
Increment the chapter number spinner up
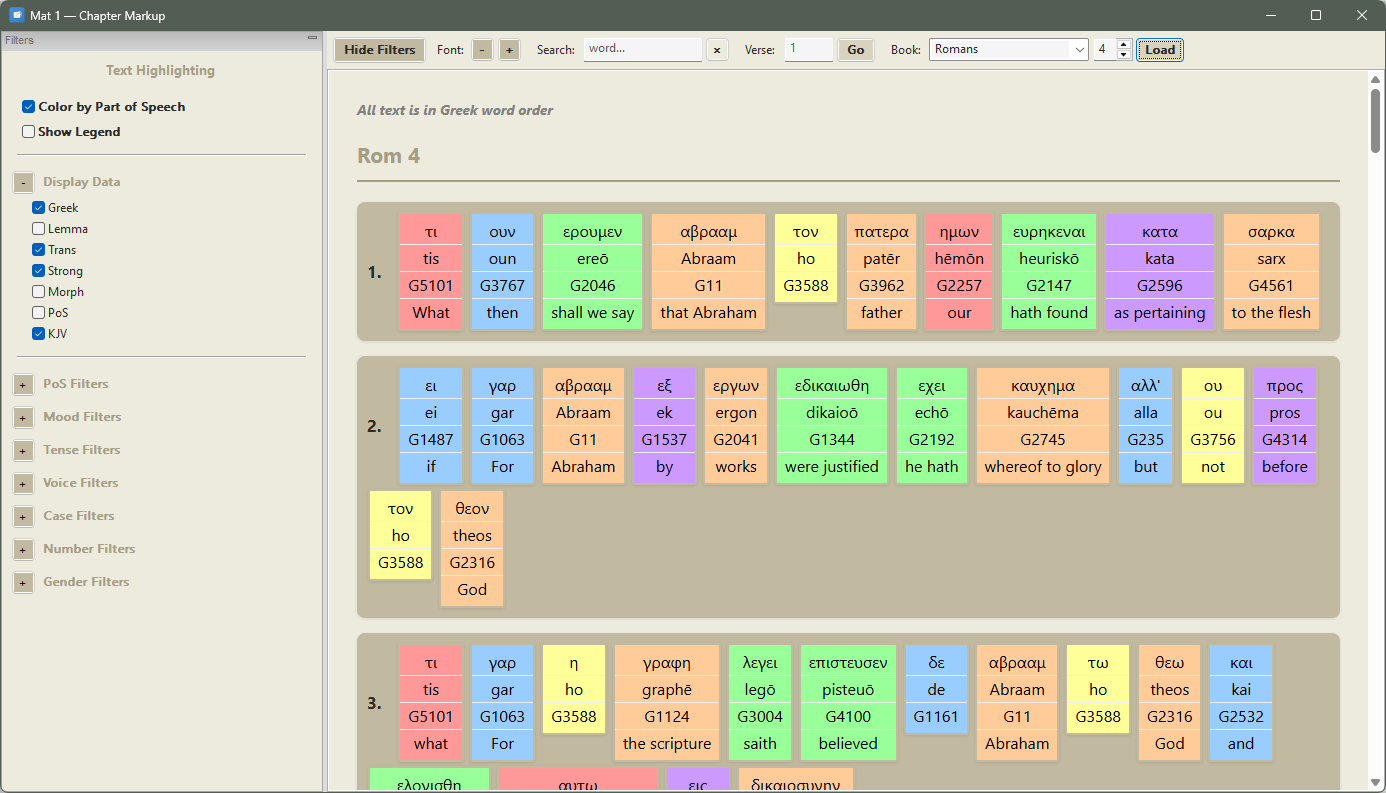pos(1124,45)
